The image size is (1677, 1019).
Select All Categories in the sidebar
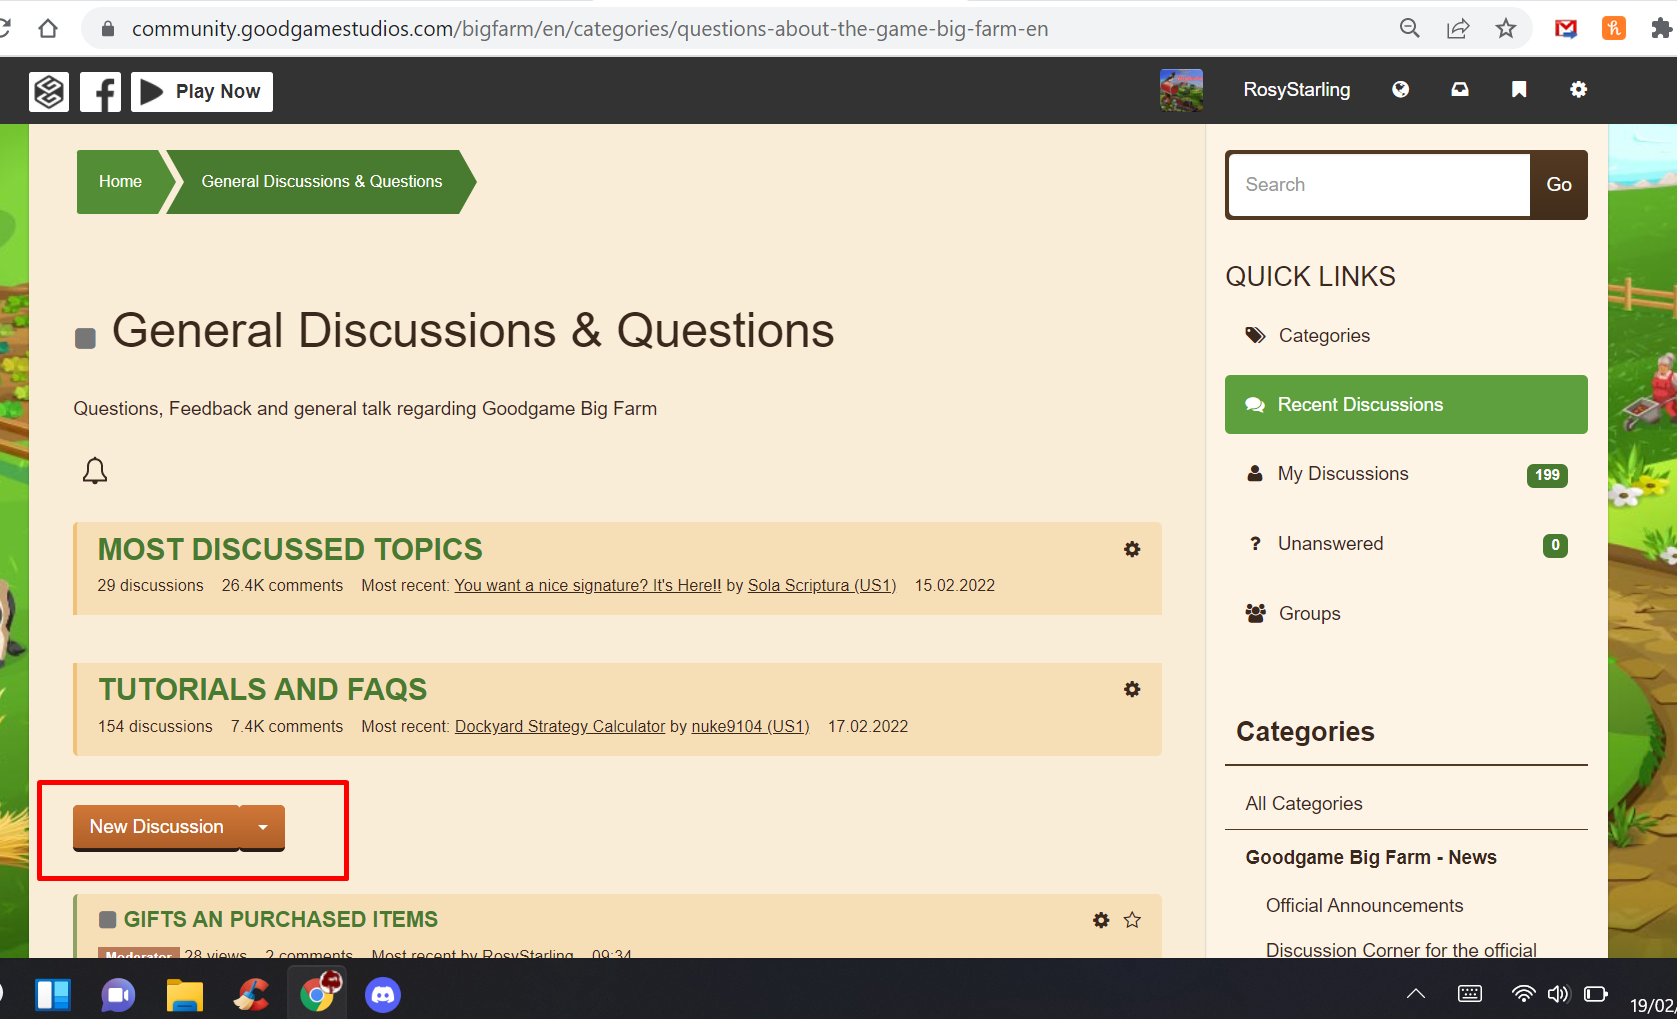1303,804
